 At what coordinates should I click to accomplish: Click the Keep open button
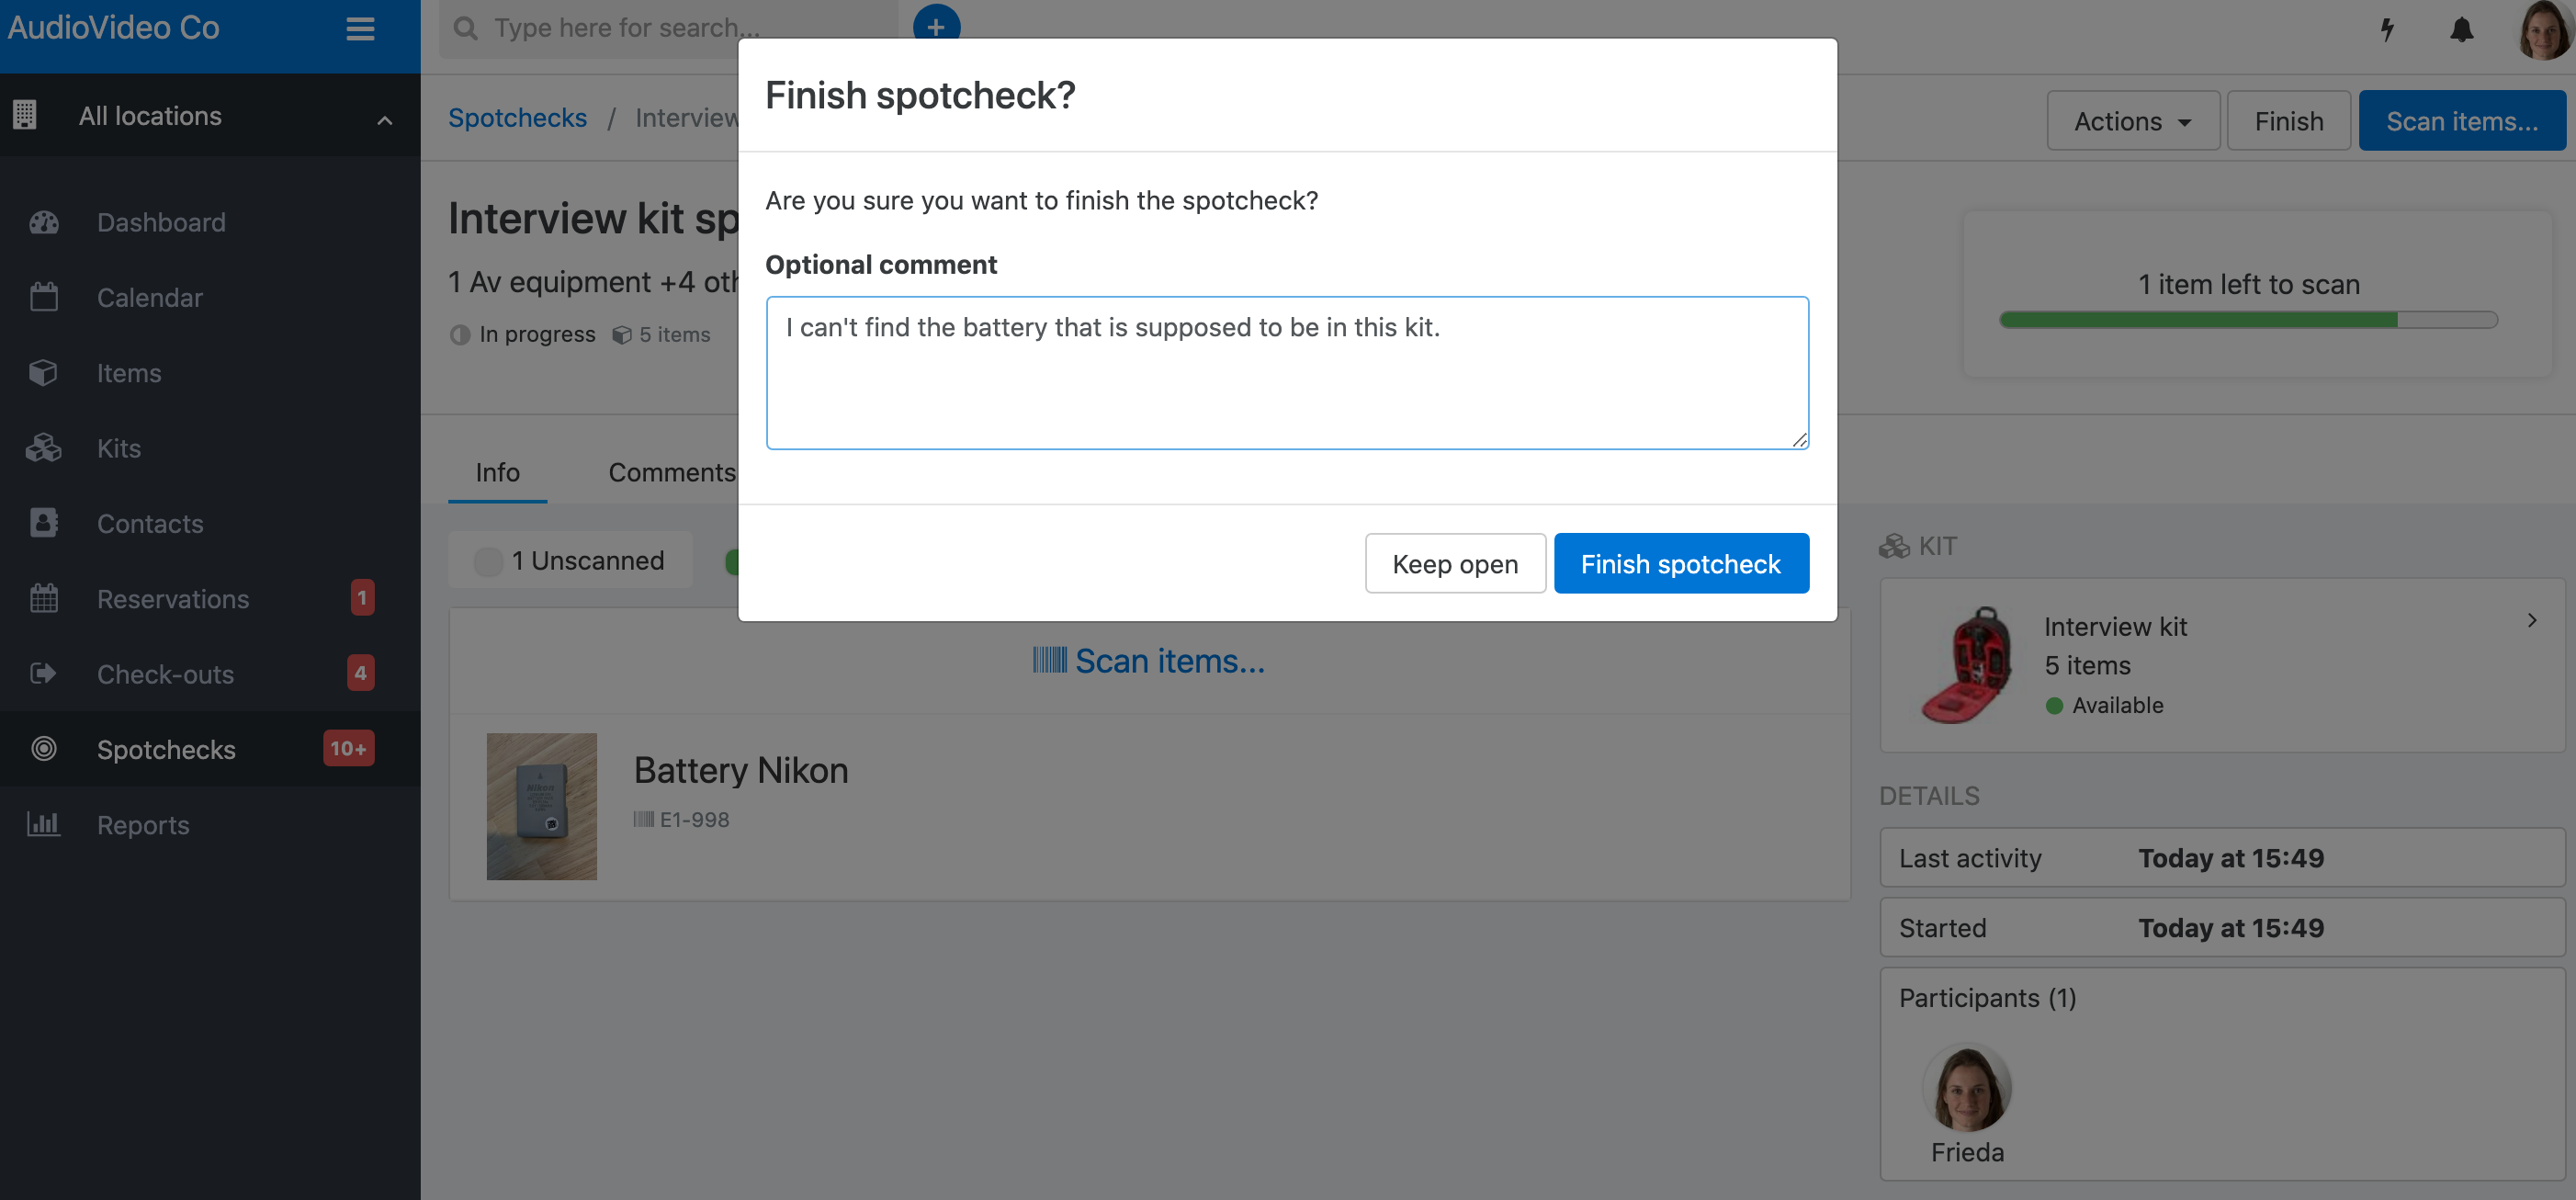[x=1454, y=564]
